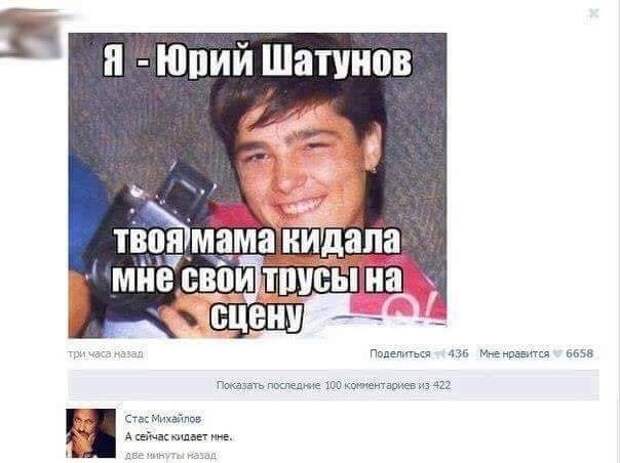The height and width of the screenshot is (463, 620).
Task: Open Стас Михайлов's profile name link
Action: click(x=163, y=419)
